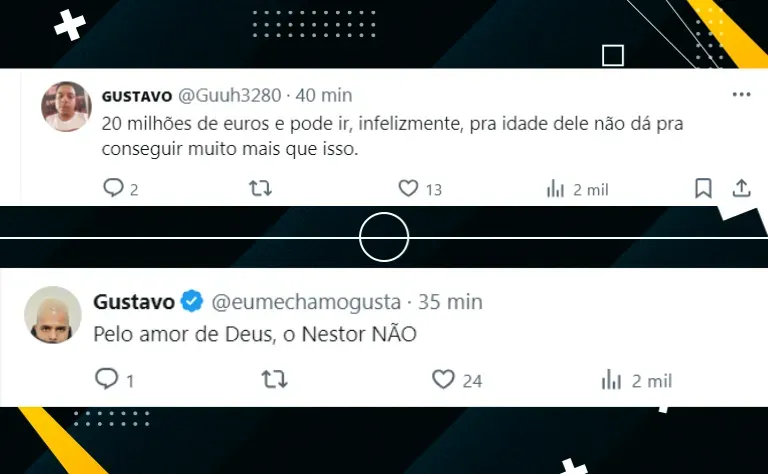Open the three-dot menu on first tweet

point(741,95)
